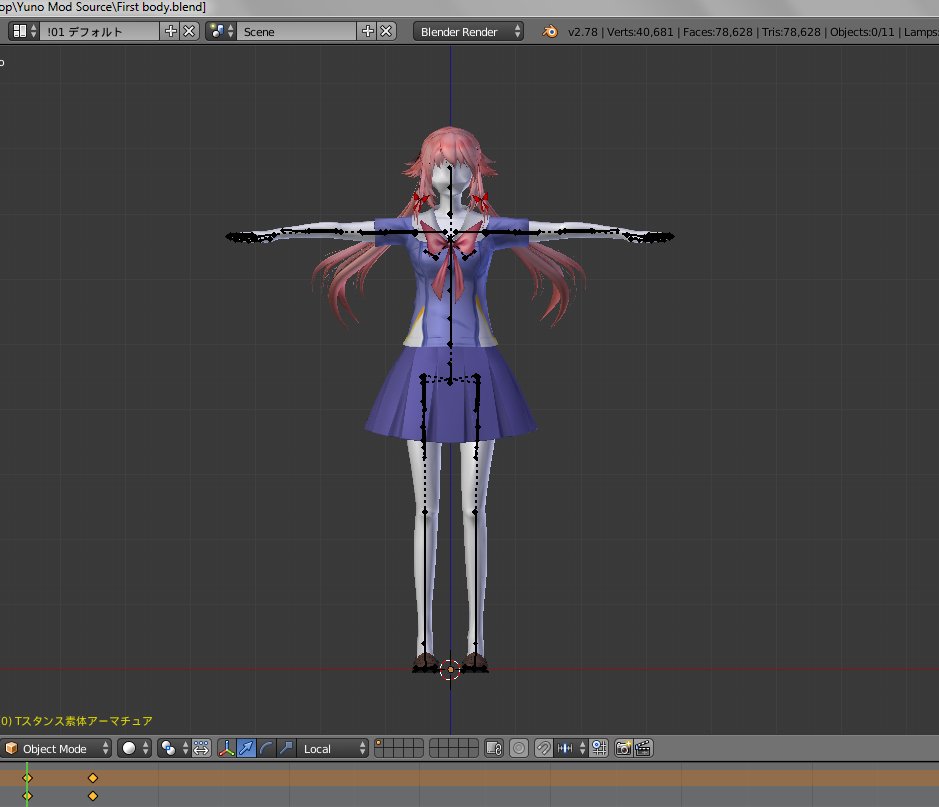Open the Object Mode dropdown
The height and width of the screenshot is (807, 939).
pyautogui.click(x=56, y=748)
